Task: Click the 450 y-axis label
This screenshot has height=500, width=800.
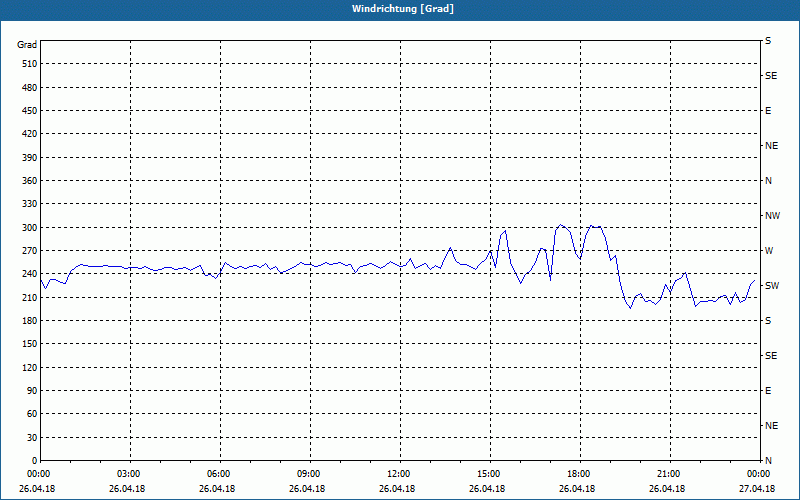Action: click(x=30, y=111)
